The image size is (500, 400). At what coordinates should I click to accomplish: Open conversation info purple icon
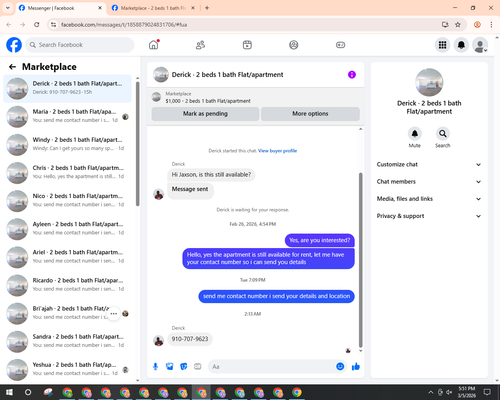point(352,75)
